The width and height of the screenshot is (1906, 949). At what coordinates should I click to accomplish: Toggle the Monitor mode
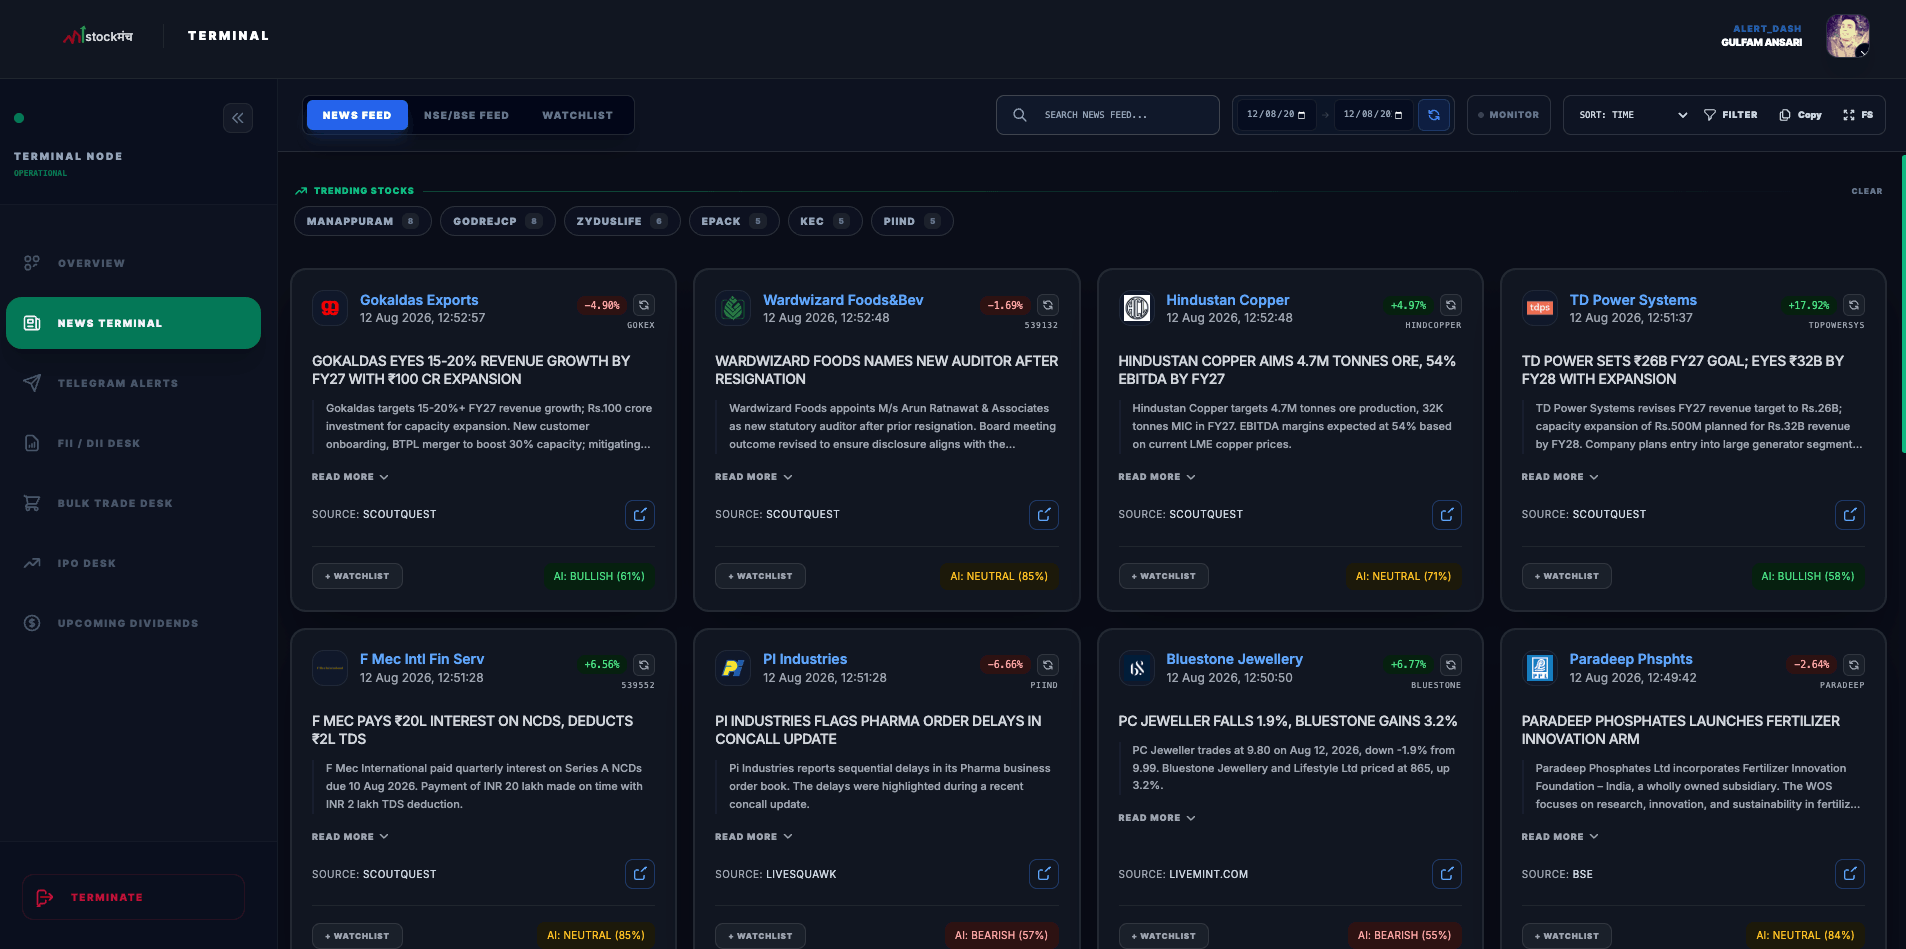[x=1509, y=115]
